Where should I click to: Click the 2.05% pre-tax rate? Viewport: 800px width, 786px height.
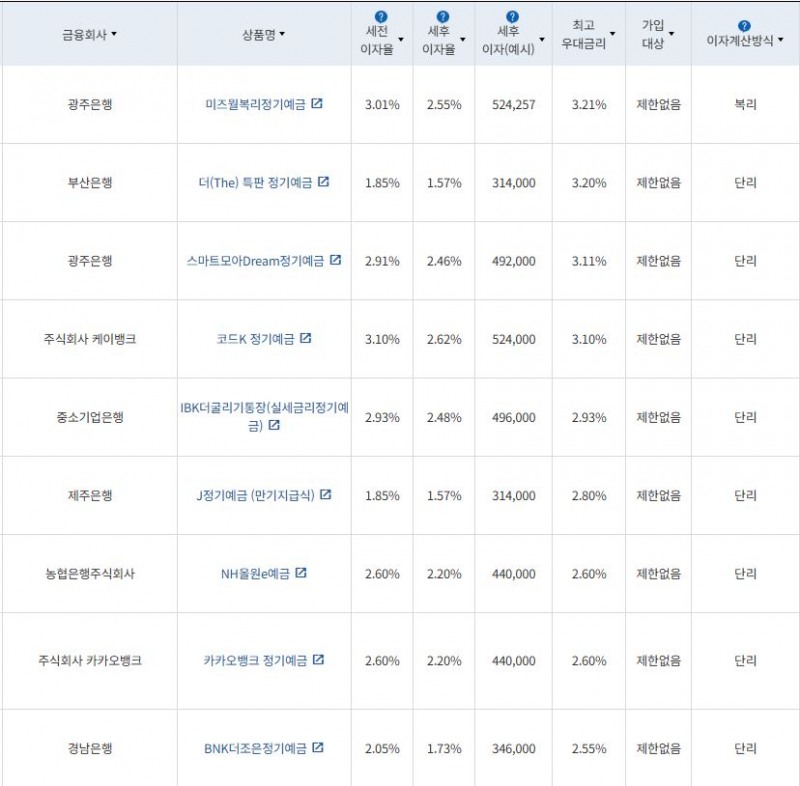pos(382,748)
